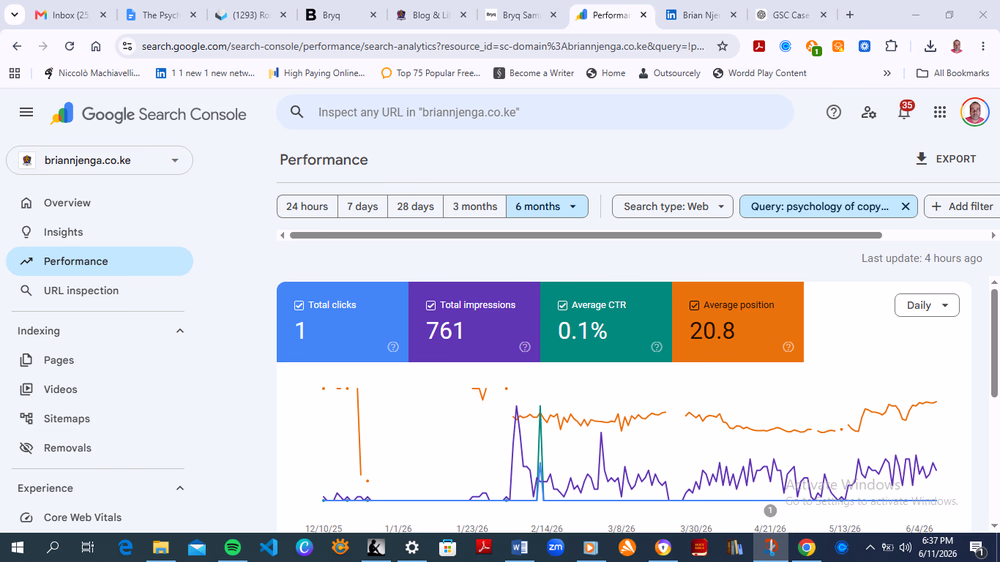The image size is (1000, 562).
Task: Switch to the GSC Case browser tab
Action: [x=791, y=15]
